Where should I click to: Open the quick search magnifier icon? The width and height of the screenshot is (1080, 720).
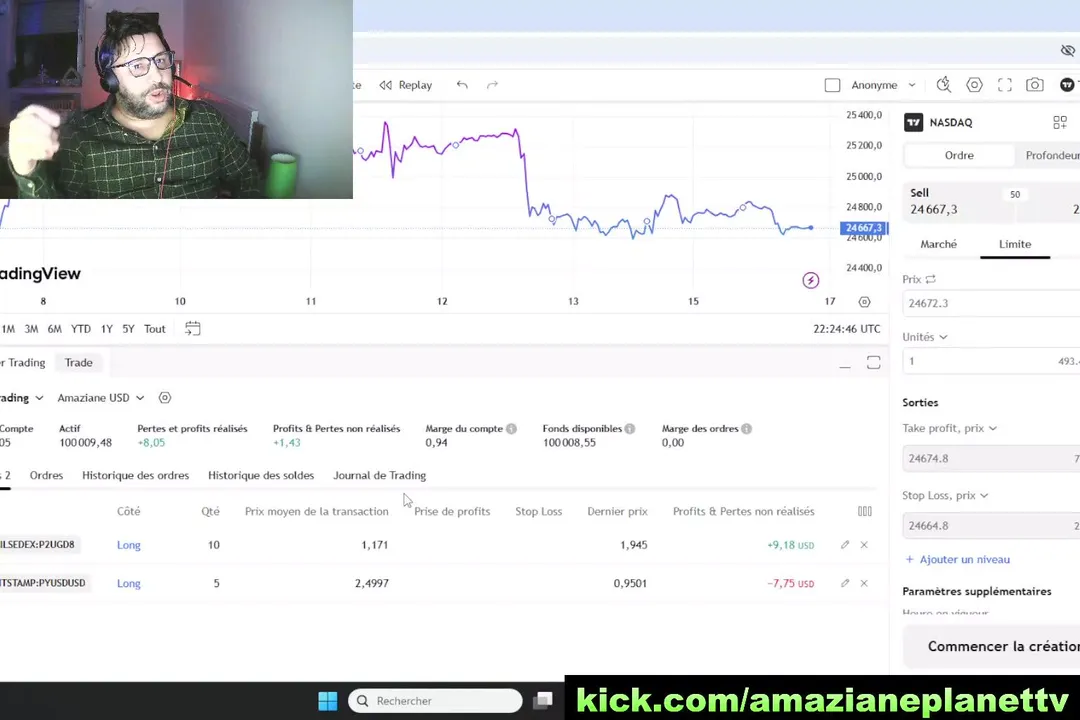pyautogui.click(x=944, y=85)
